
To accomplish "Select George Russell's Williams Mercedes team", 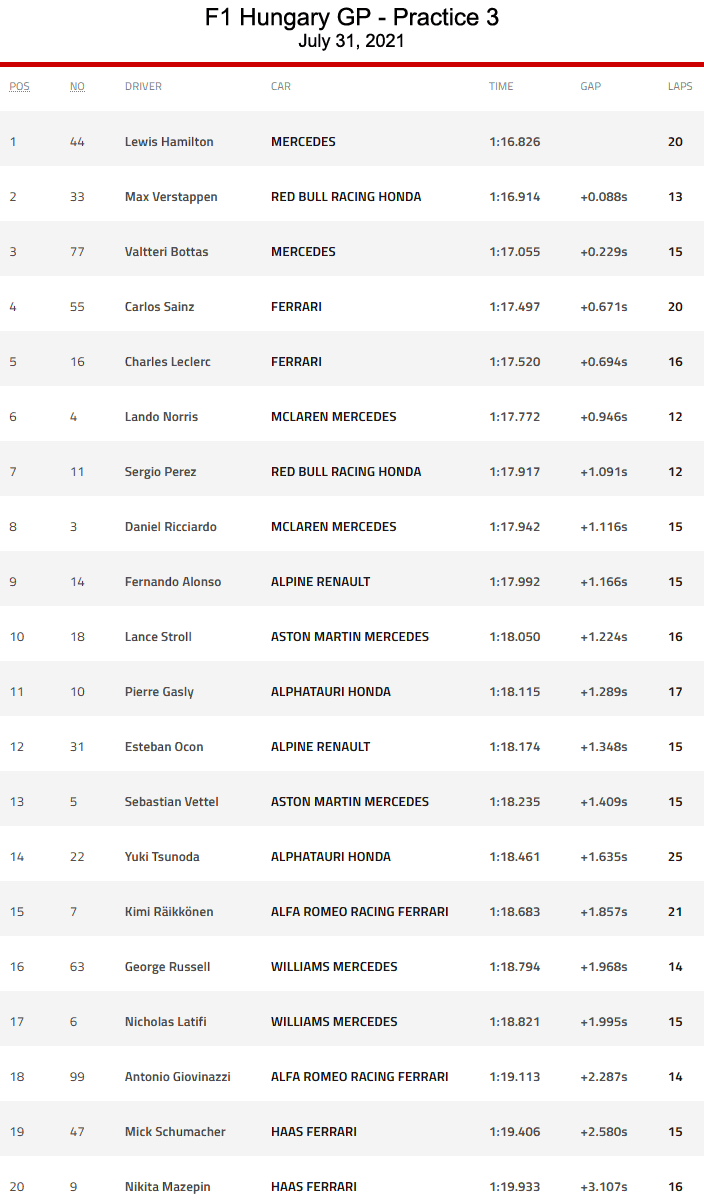I will coord(334,967).
